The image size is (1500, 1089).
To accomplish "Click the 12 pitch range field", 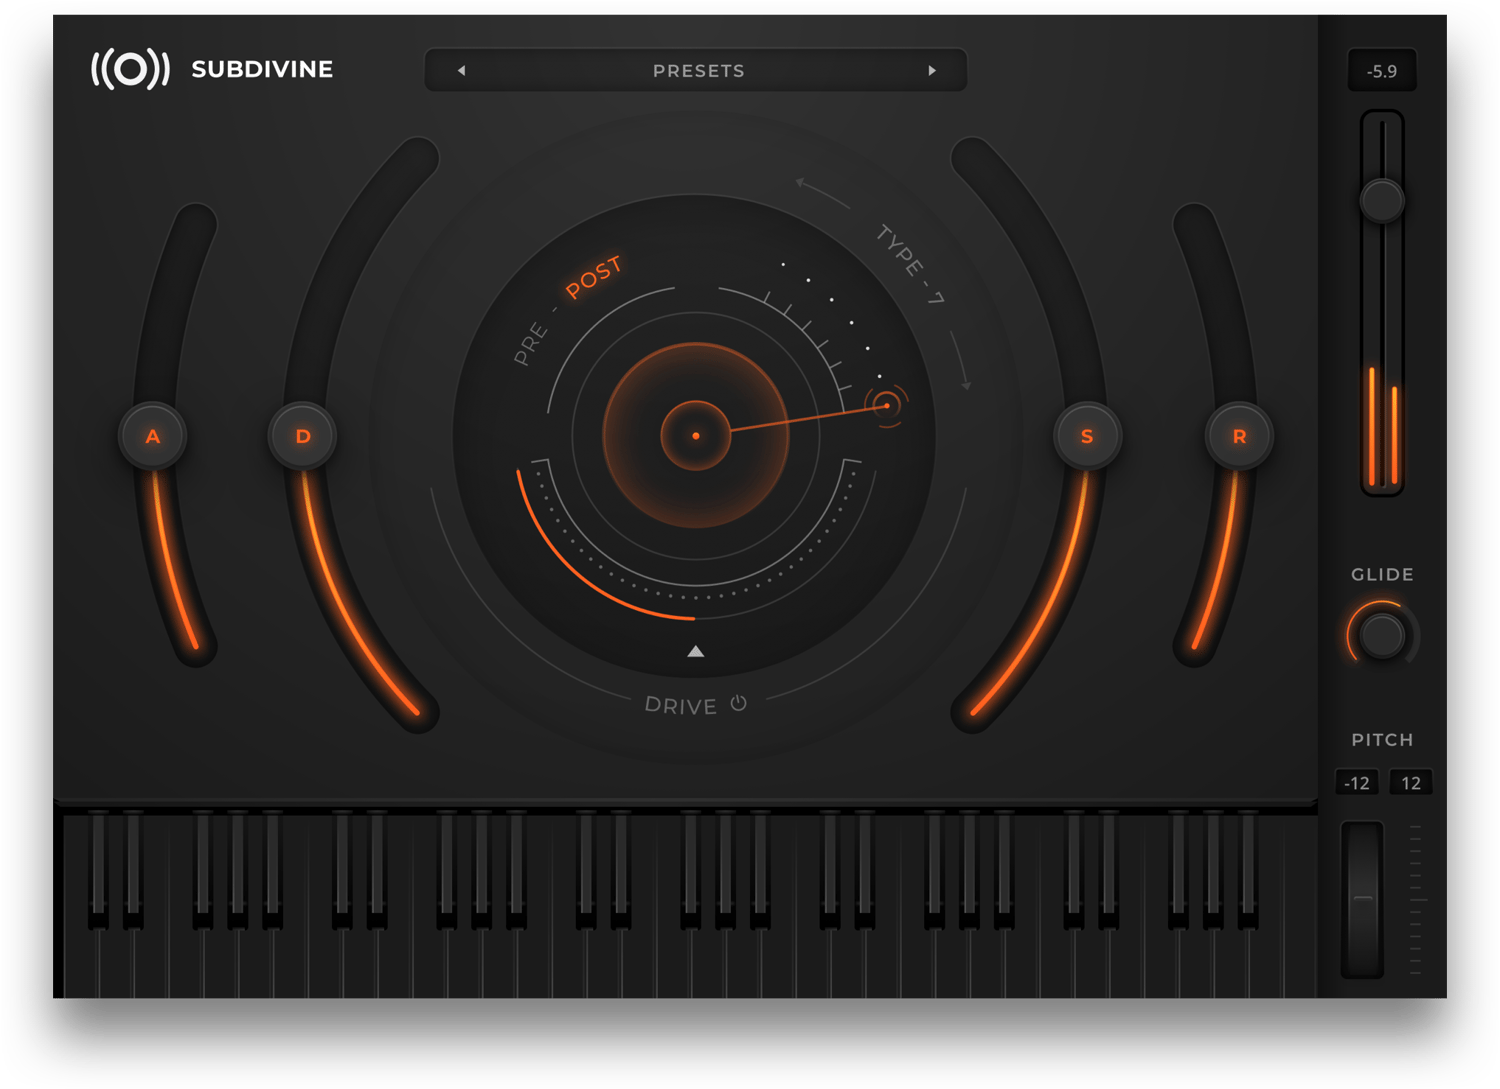I will click(x=1411, y=783).
